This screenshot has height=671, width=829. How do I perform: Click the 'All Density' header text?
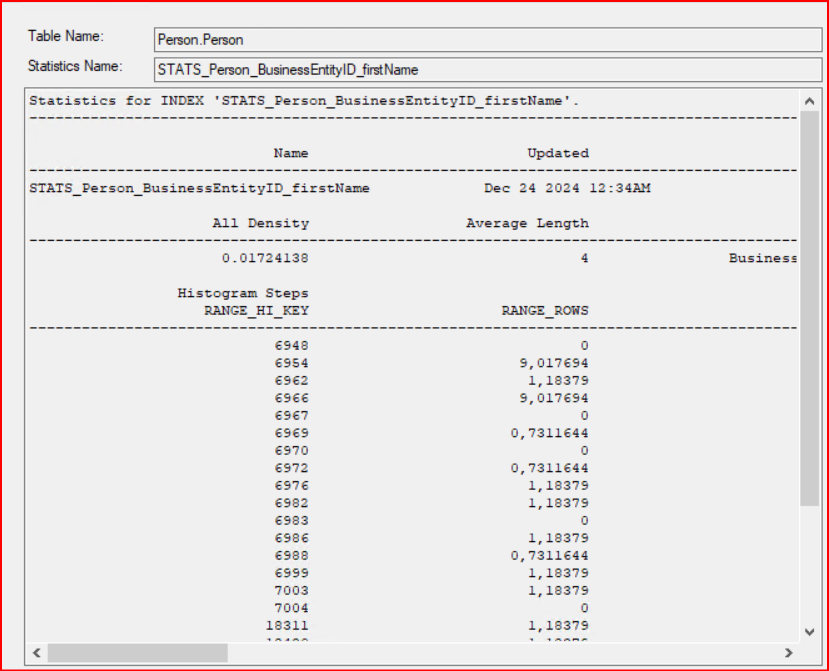260,223
